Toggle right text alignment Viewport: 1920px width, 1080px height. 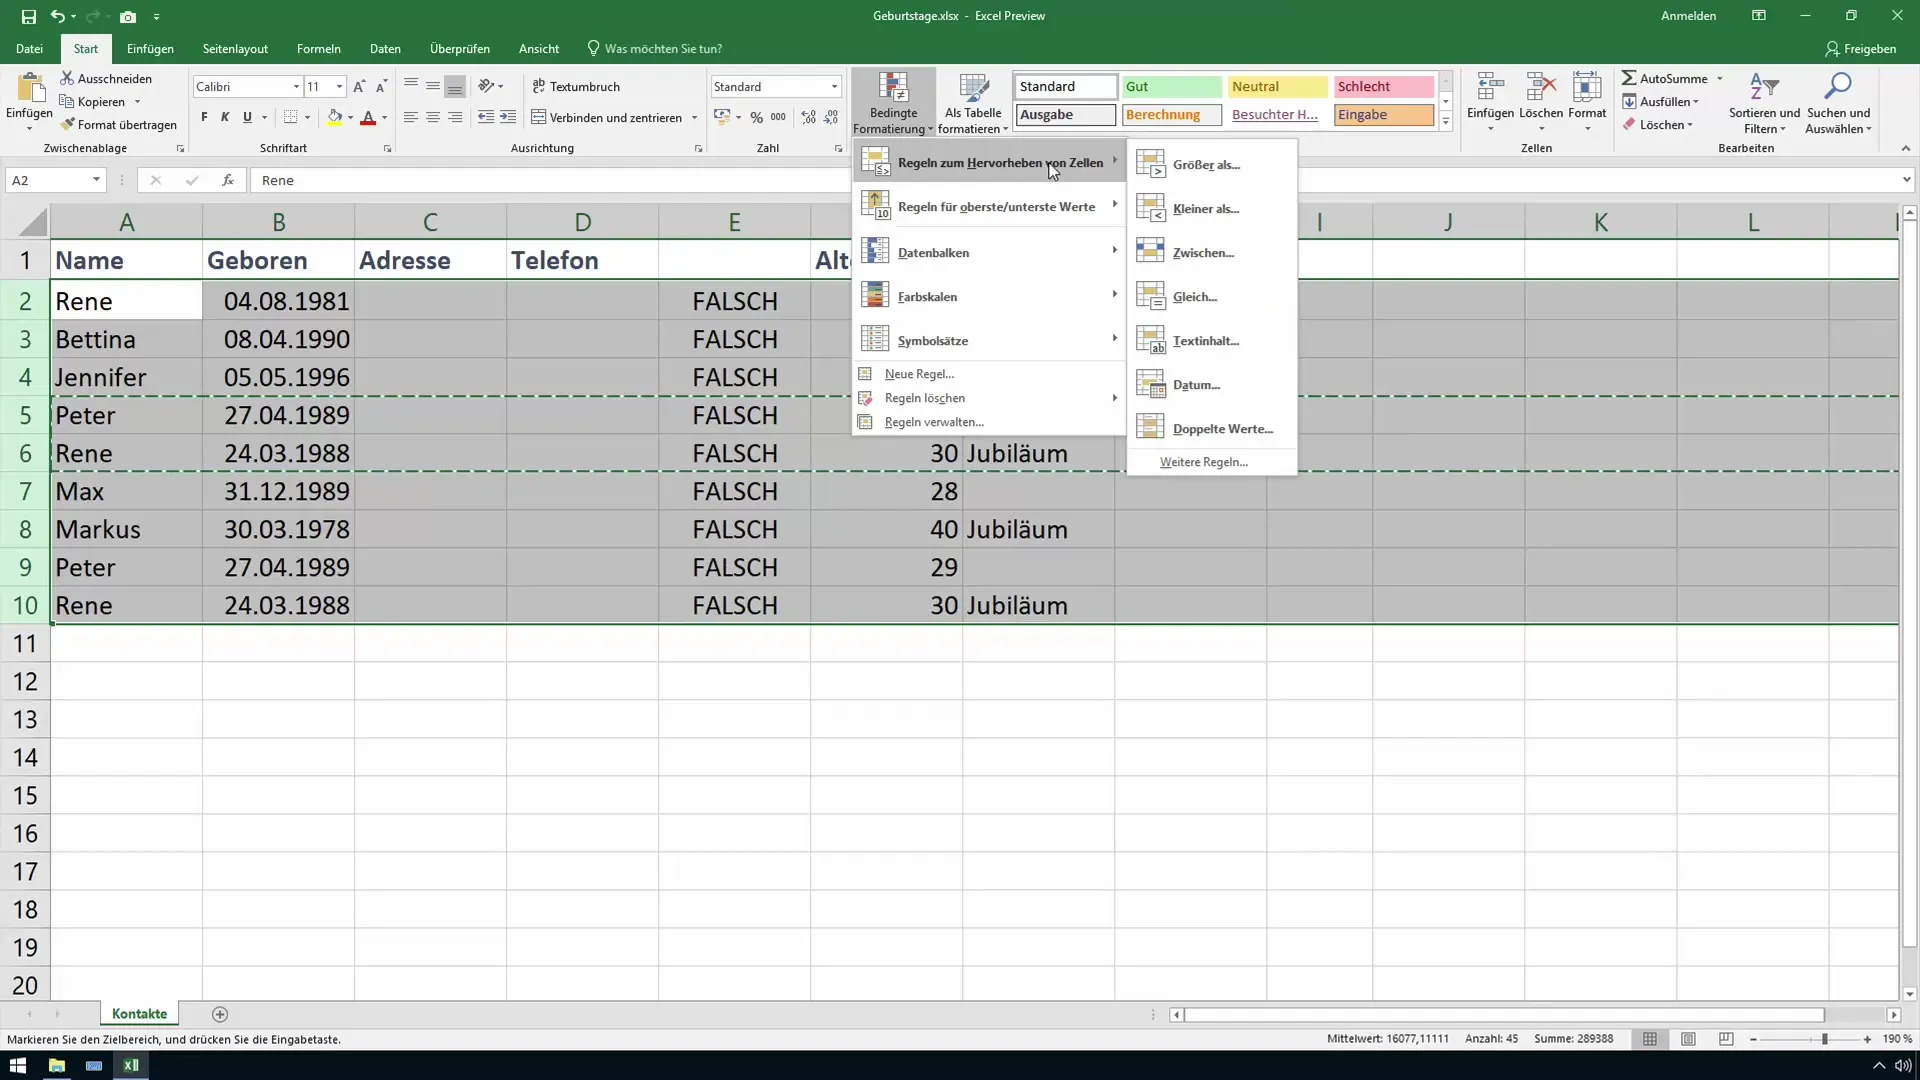pyautogui.click(x=455, y=117)
